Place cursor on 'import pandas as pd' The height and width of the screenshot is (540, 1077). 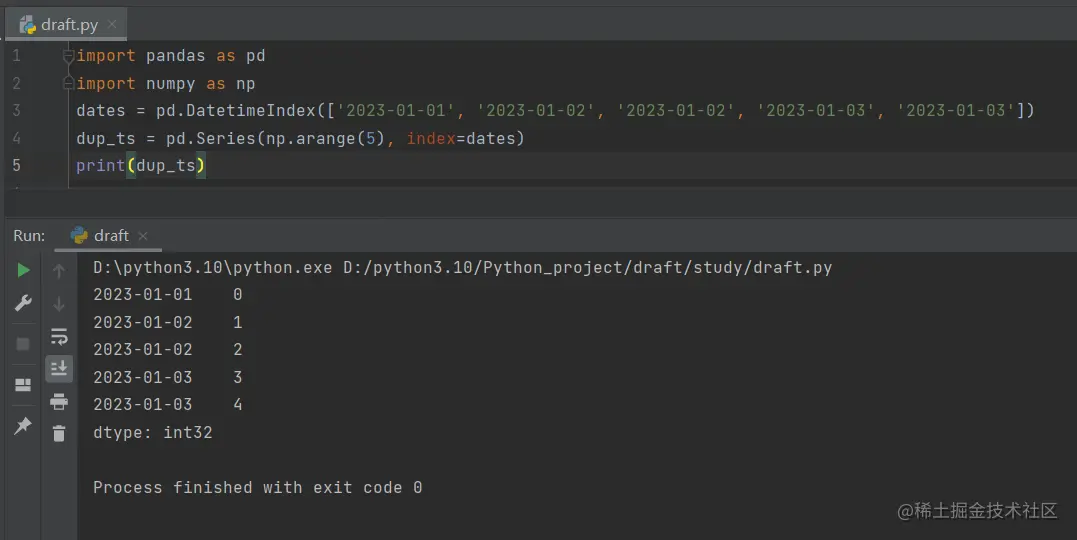[170, 56]
